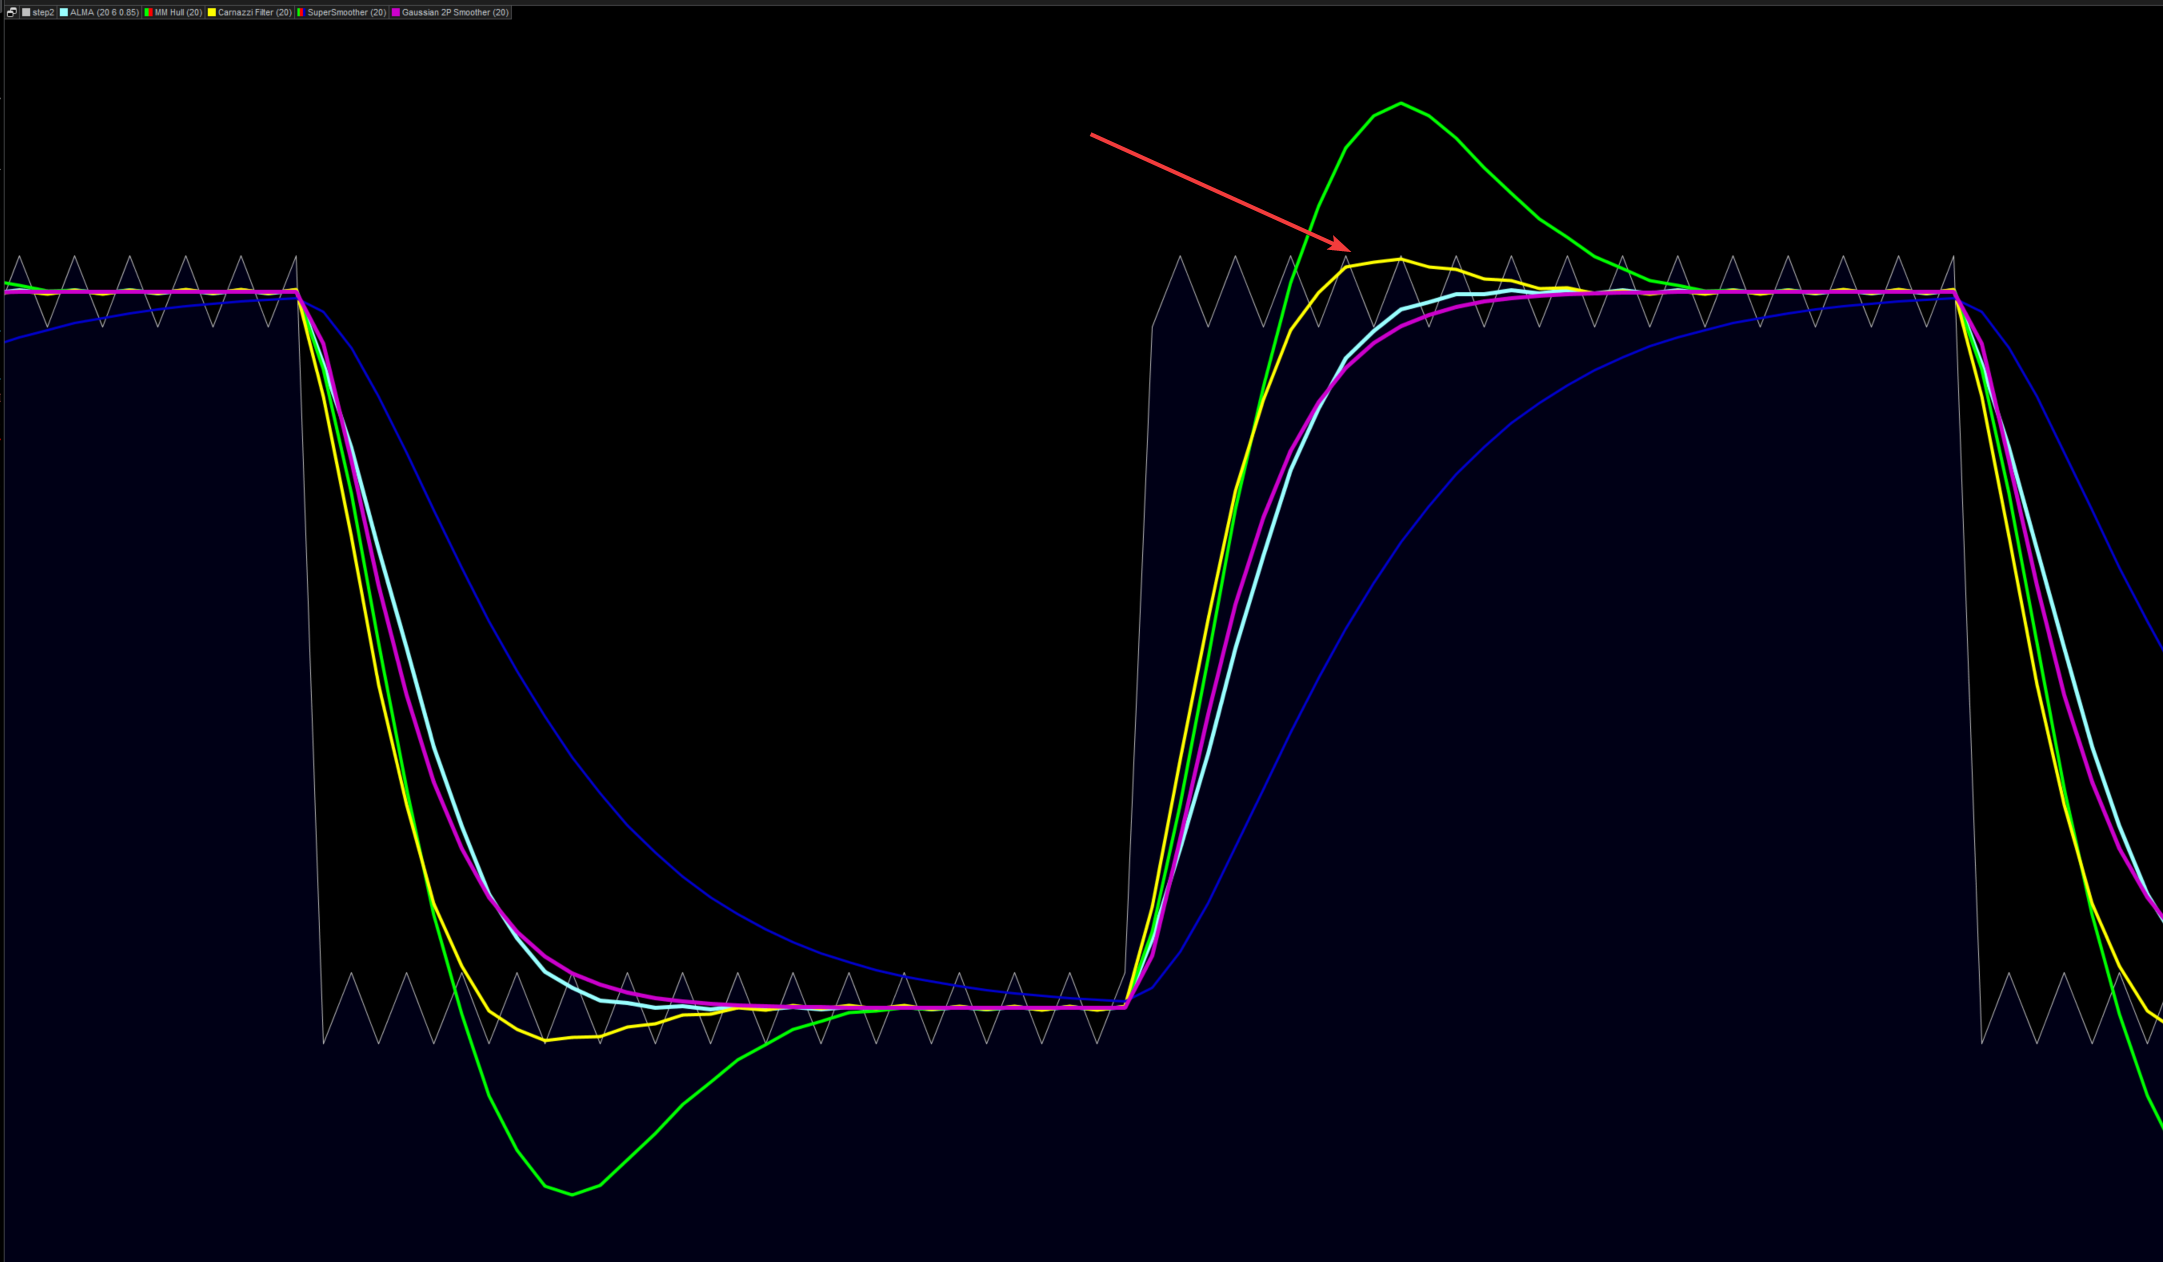This screenshot has height=1262, width=2163.
Task: Click the green-red MM Hull swatch icon
Action: pos(148,12)
